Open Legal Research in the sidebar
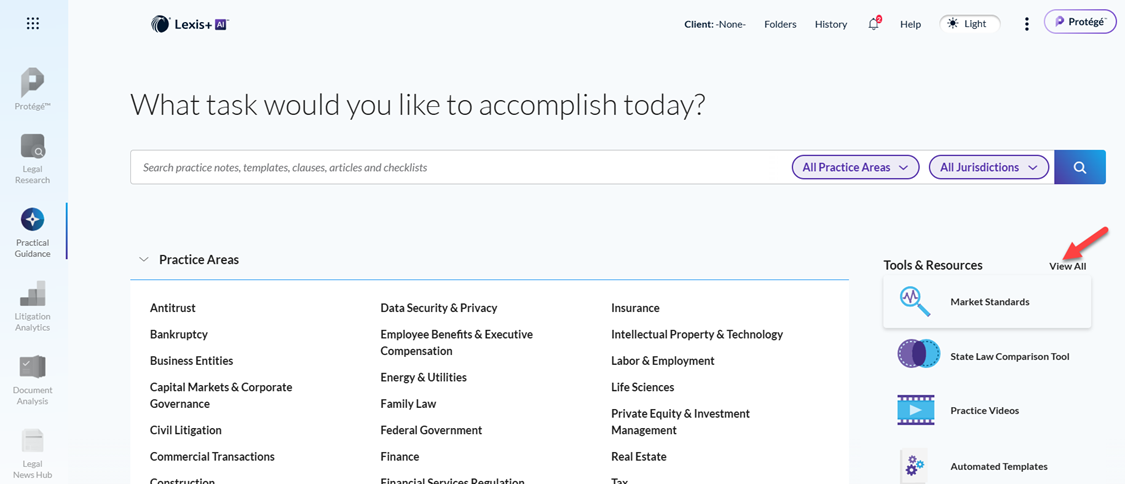1125x484 pixels. point(33,159)
